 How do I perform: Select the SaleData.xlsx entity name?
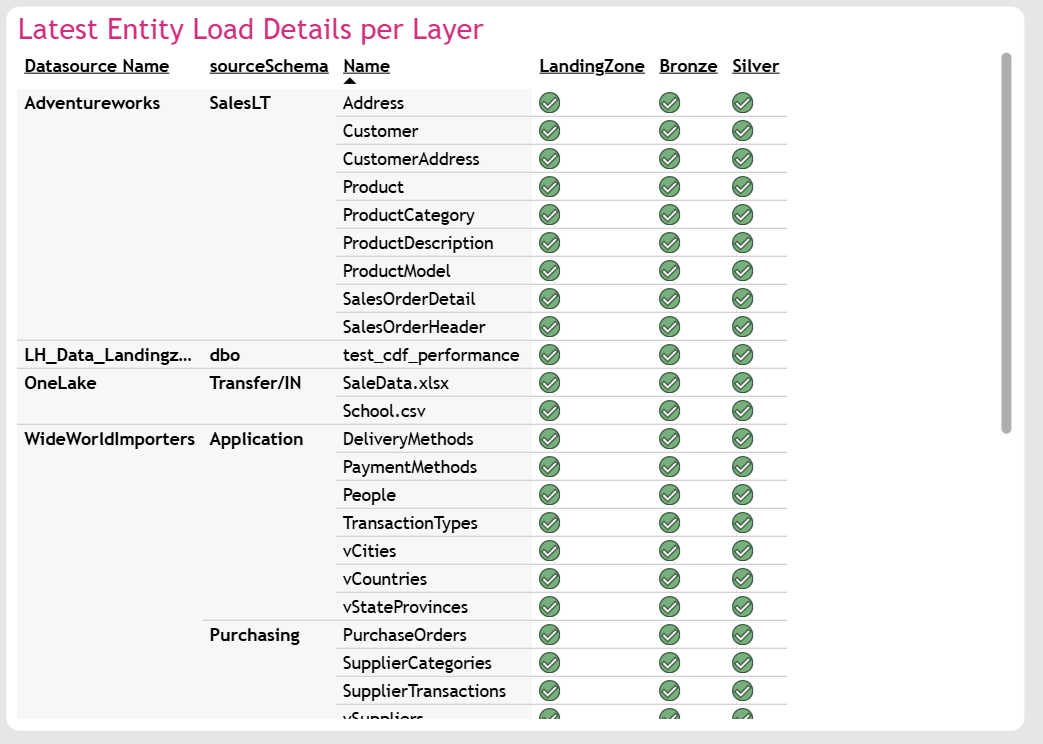(x=396, y=383)
